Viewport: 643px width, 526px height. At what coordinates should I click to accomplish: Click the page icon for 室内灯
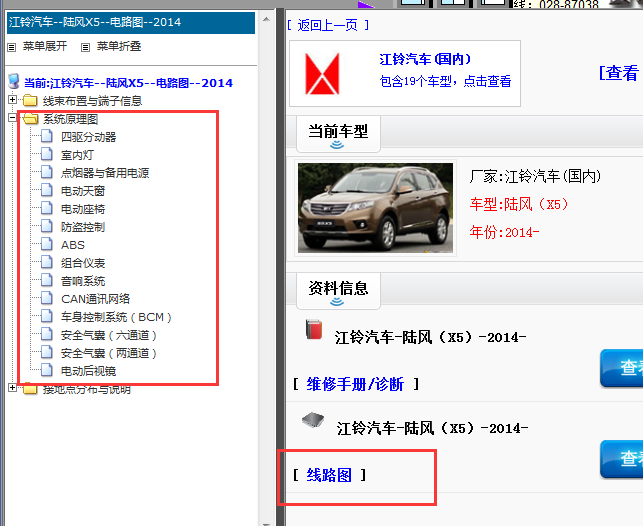coord(47,154)
